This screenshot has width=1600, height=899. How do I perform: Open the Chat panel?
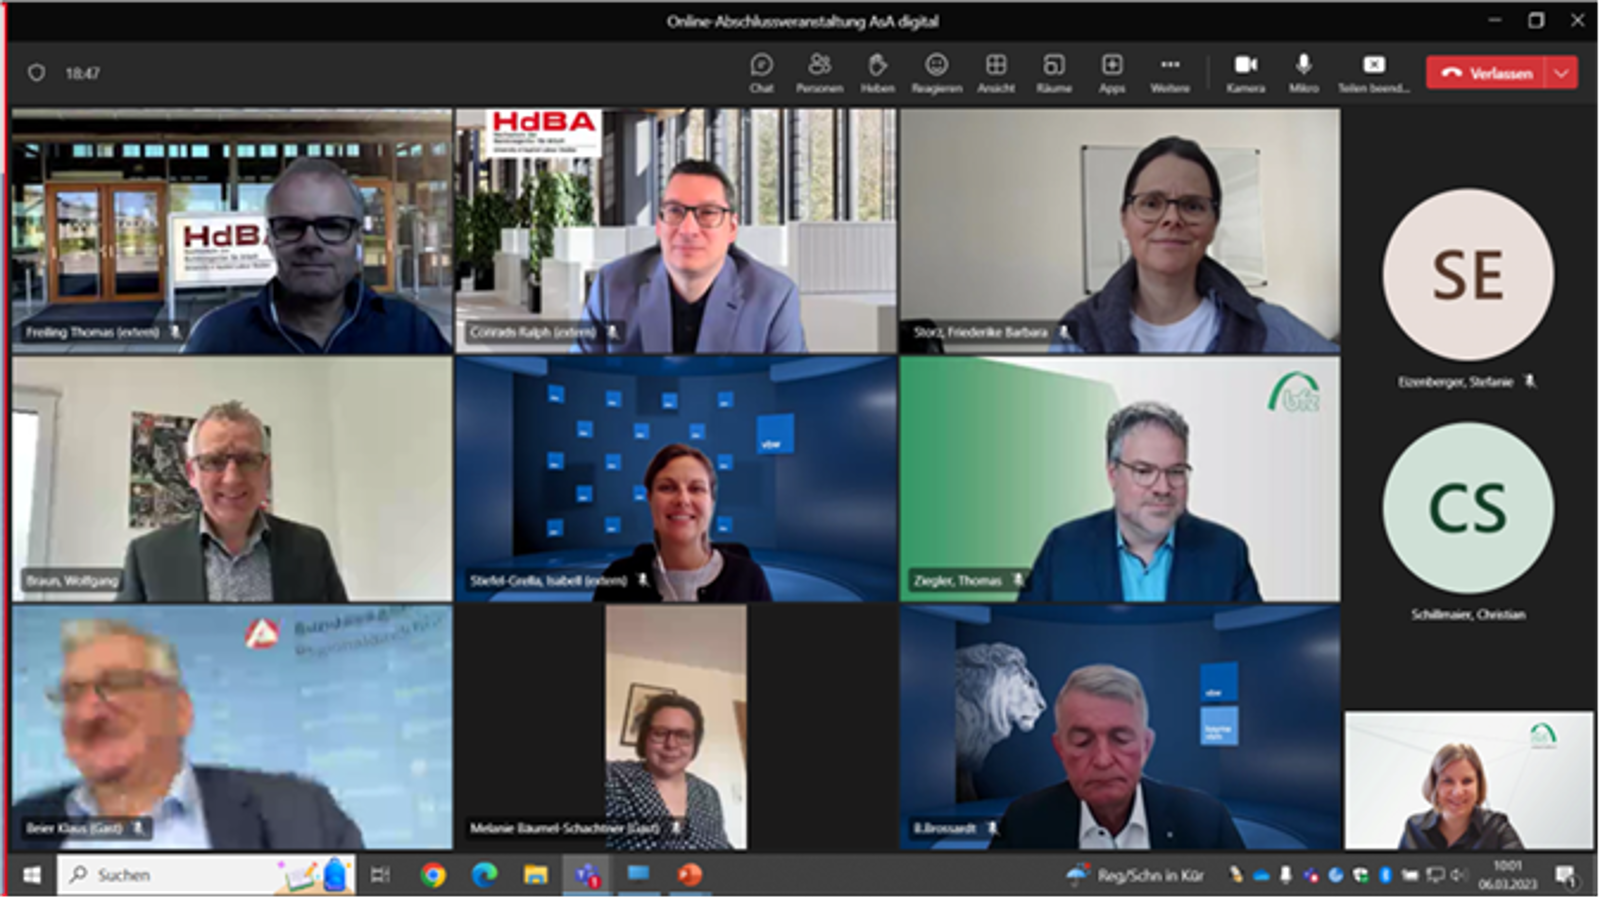[761, 73]
